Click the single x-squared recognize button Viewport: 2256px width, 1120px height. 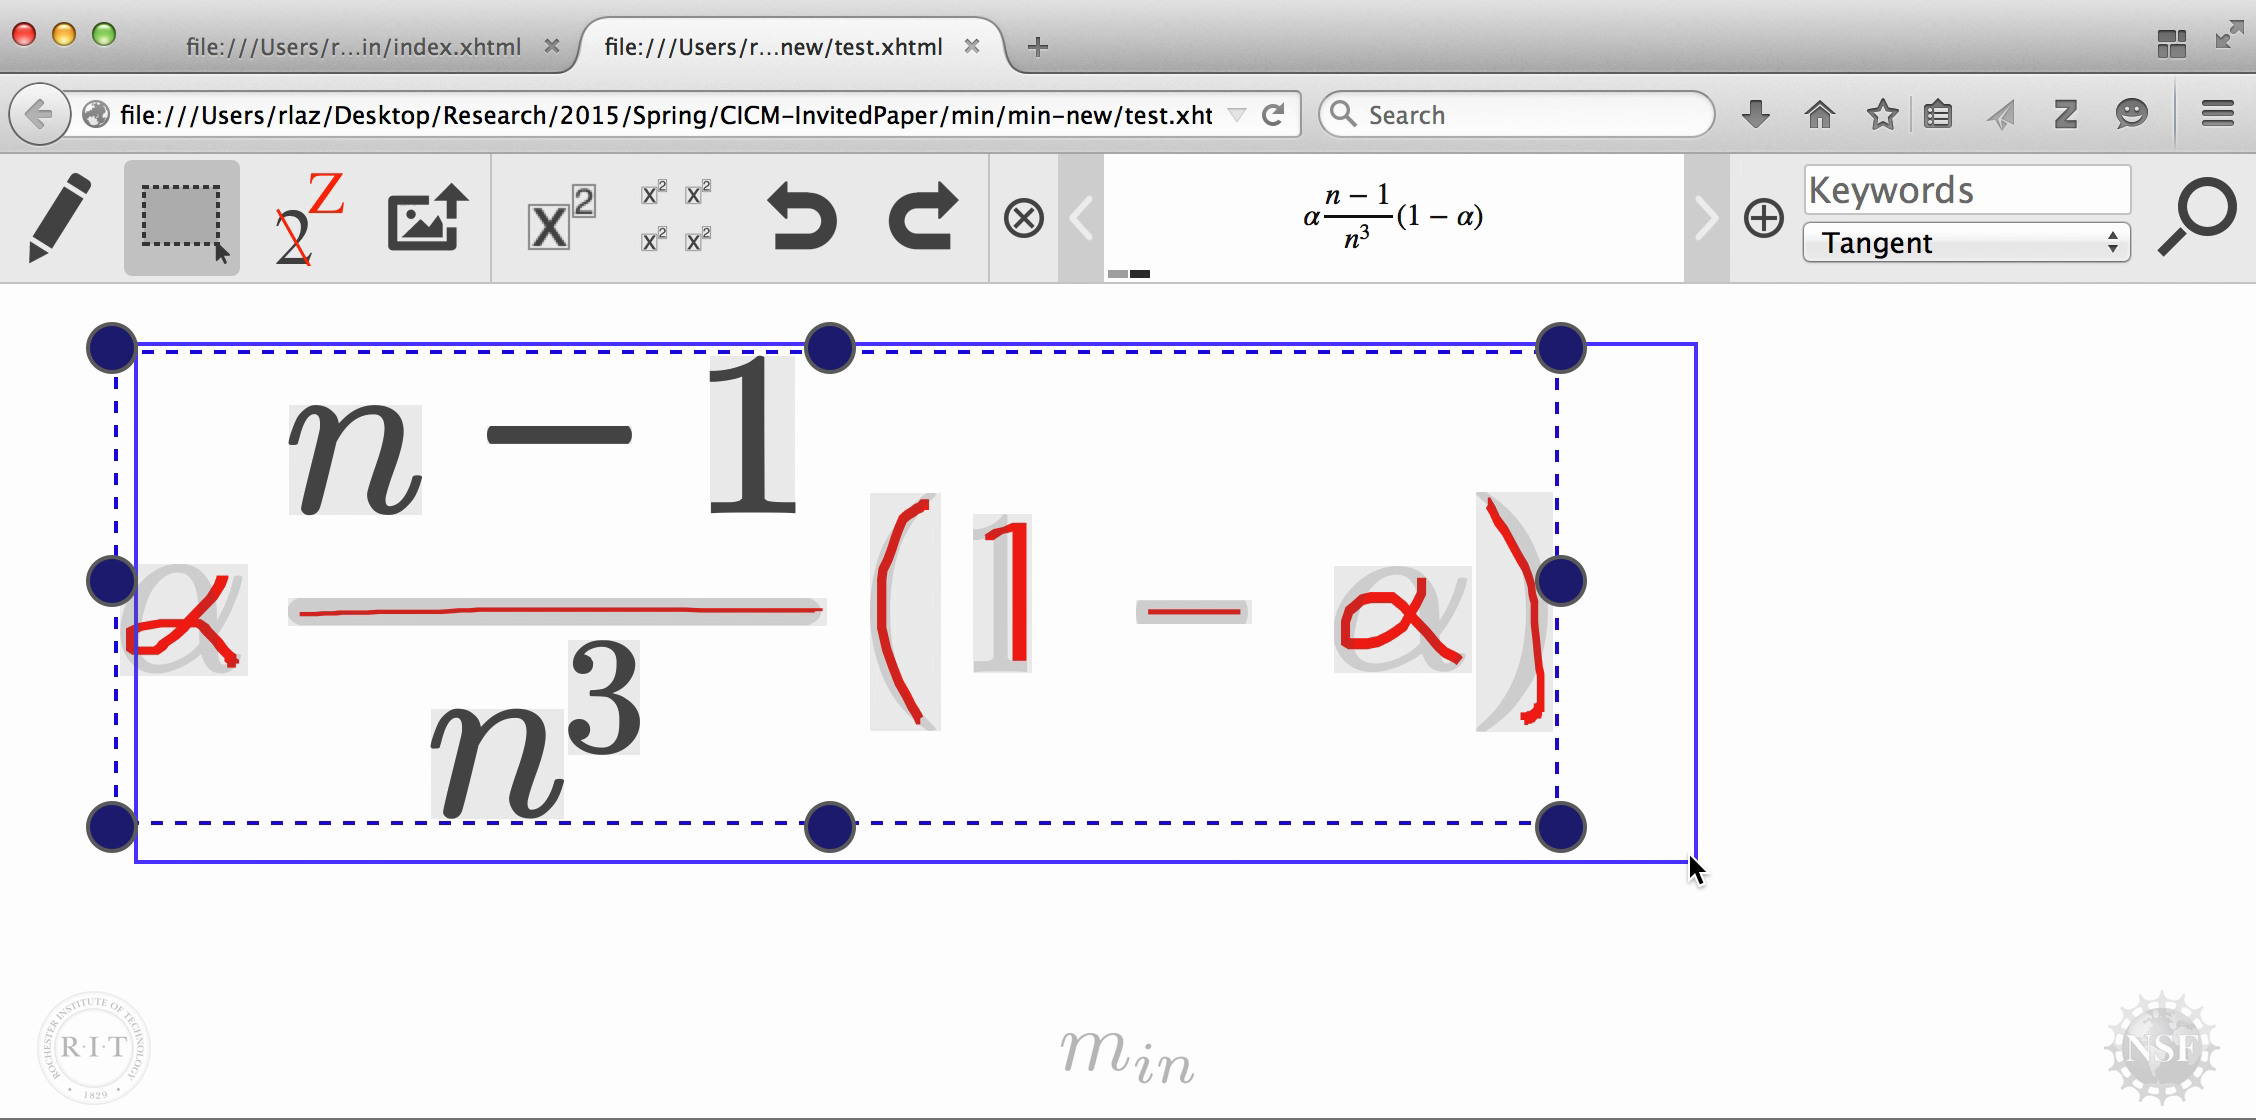click(560, 217)
